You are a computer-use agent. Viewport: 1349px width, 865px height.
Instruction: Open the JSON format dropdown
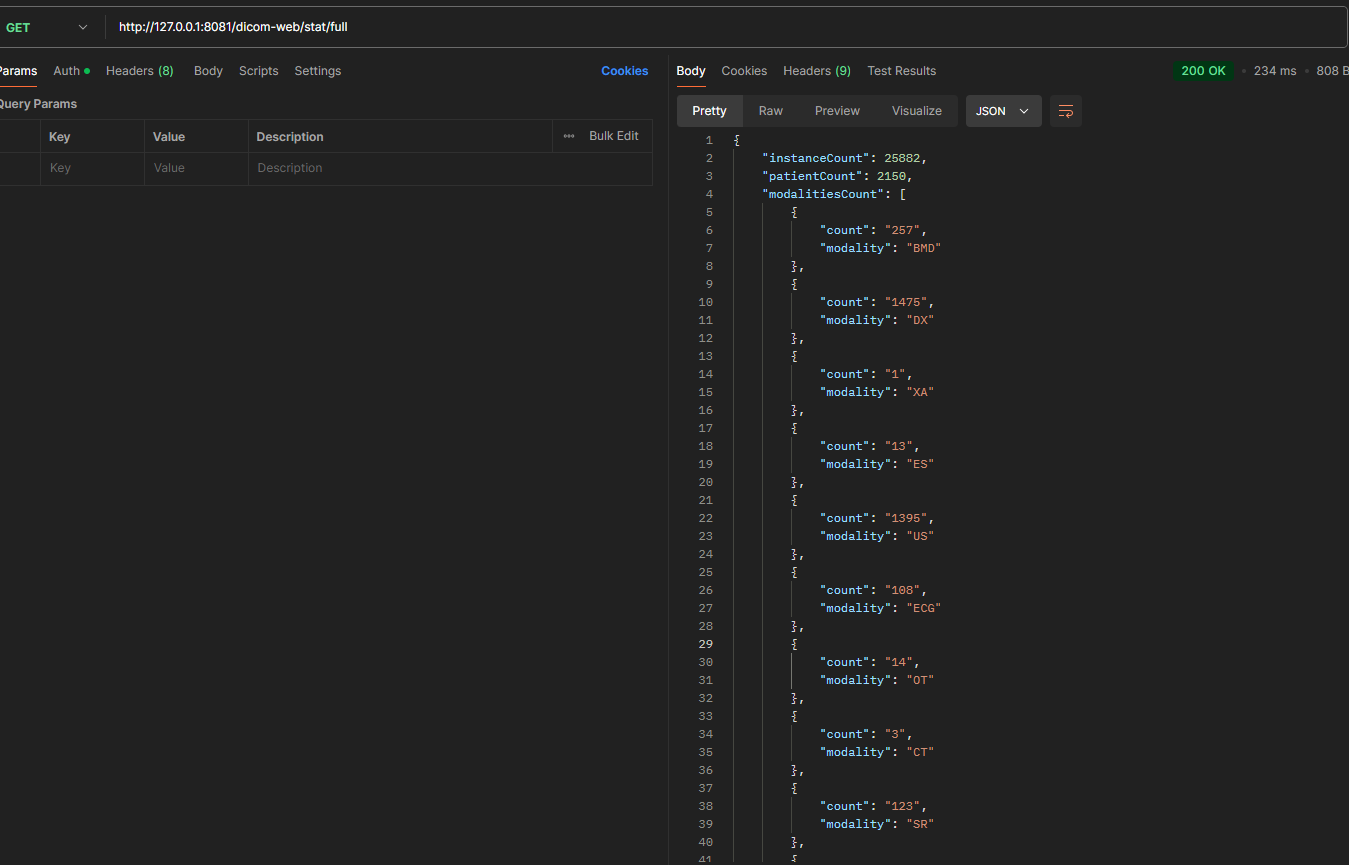coord(1003,111)
